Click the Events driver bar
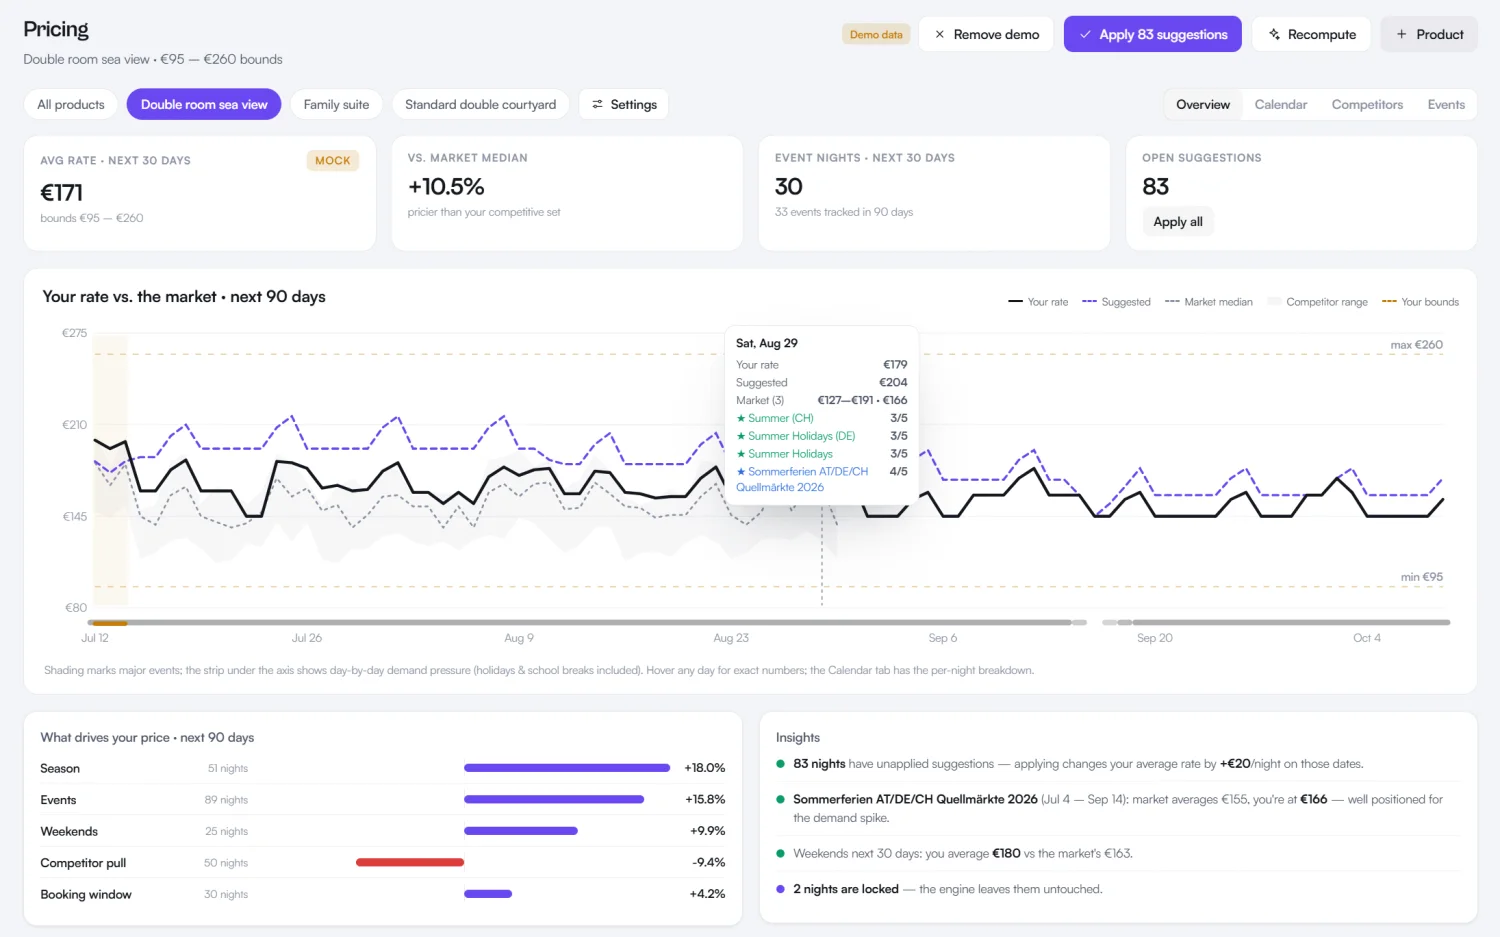 [554, 799]
